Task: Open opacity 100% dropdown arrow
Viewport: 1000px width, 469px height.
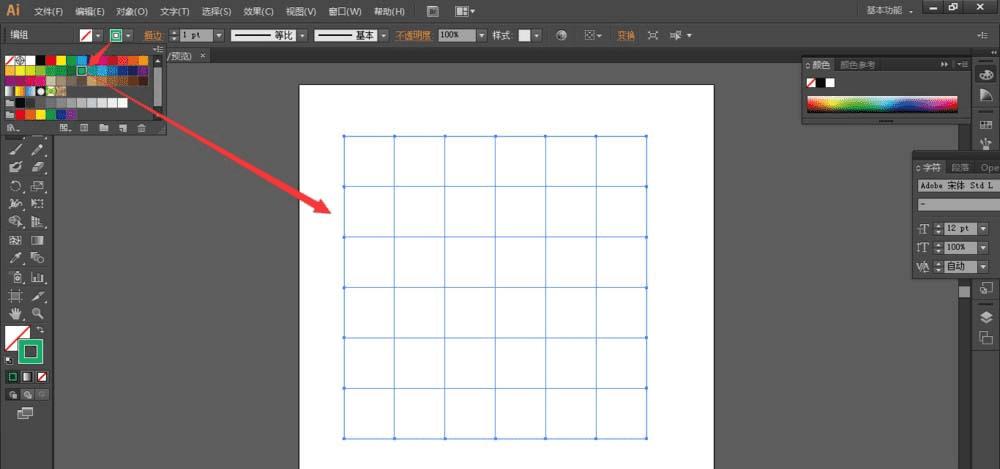Action: pyautogui.click(x=482, y=36)
